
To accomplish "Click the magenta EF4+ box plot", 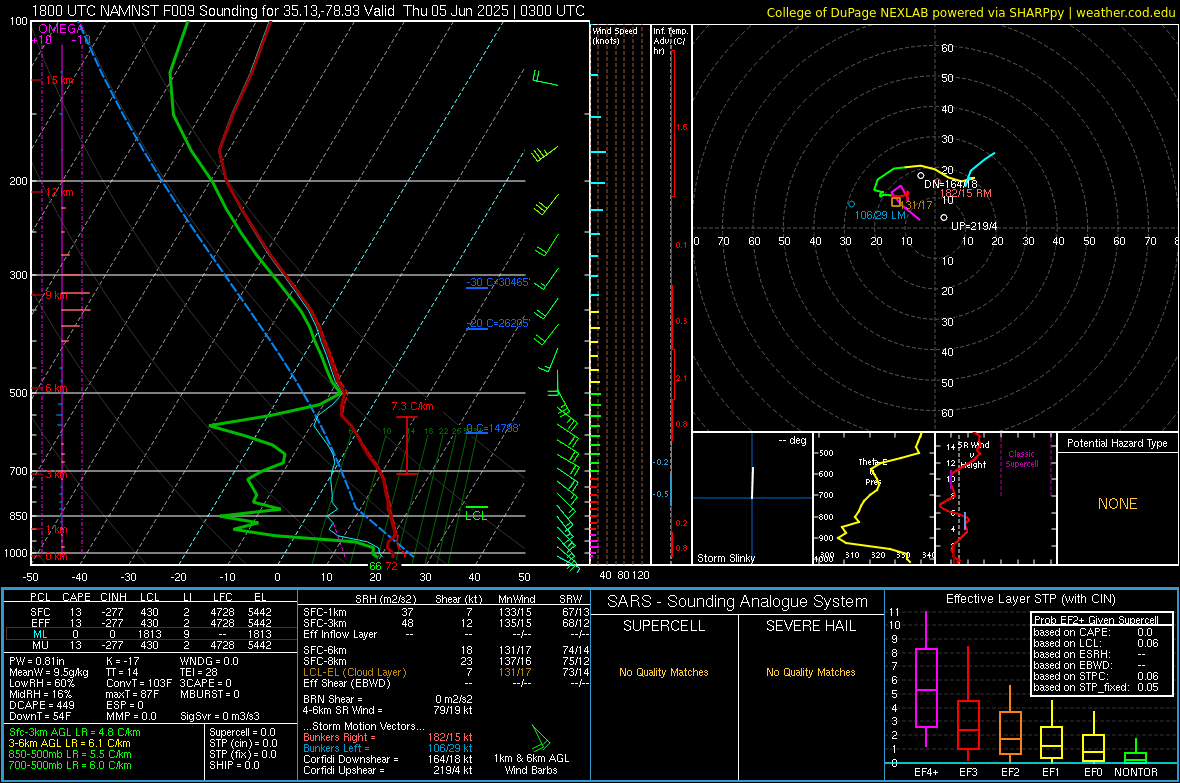I will pyautogui.click(x=926, y=679).
